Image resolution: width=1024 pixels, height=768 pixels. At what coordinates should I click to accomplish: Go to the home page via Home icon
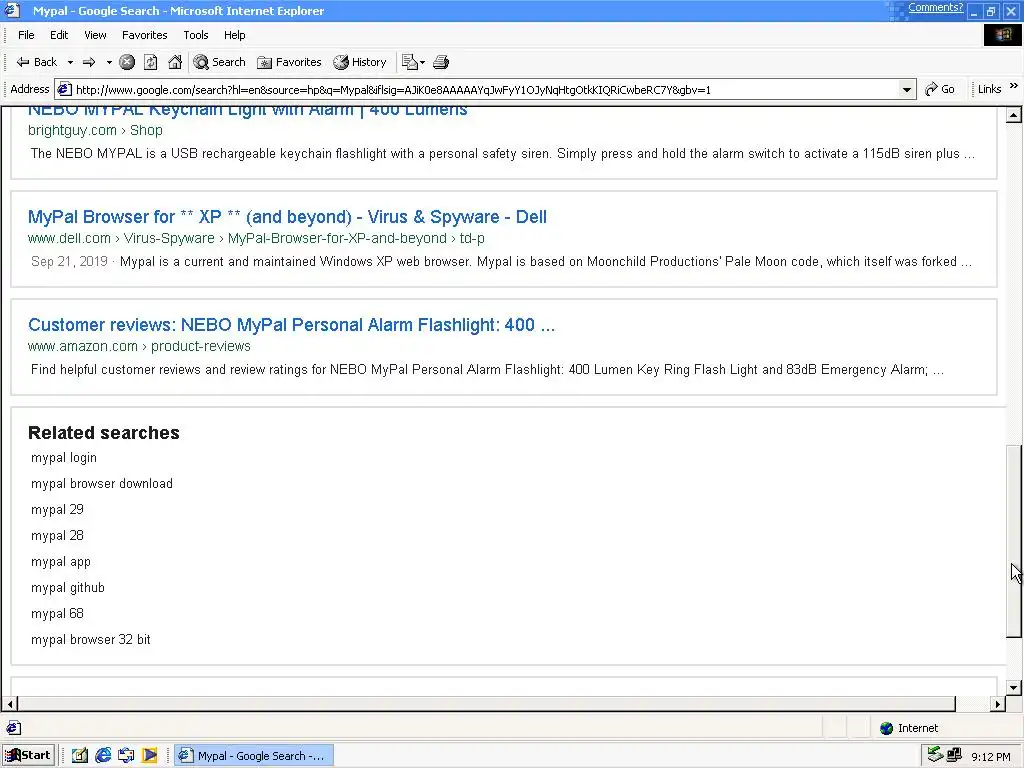174,62
